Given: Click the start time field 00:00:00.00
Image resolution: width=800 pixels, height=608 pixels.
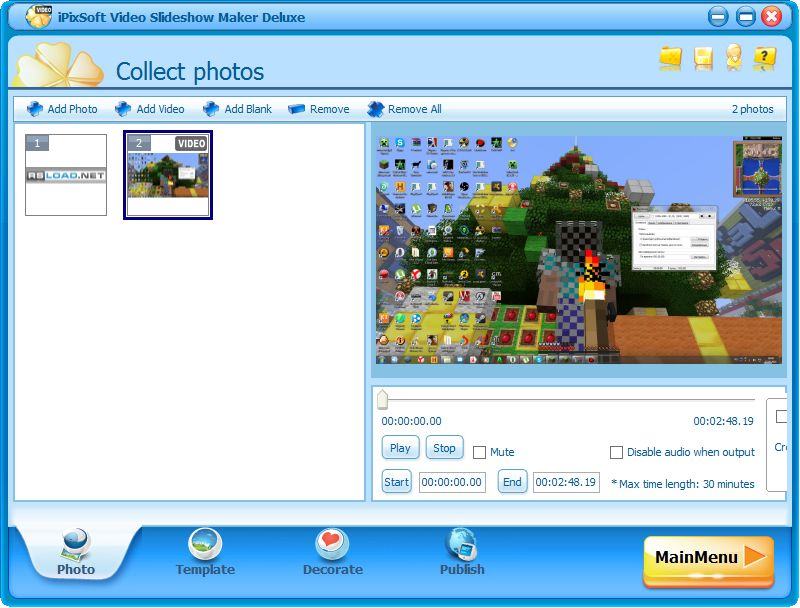Looking at the screenshot, I should click(452, 482).
